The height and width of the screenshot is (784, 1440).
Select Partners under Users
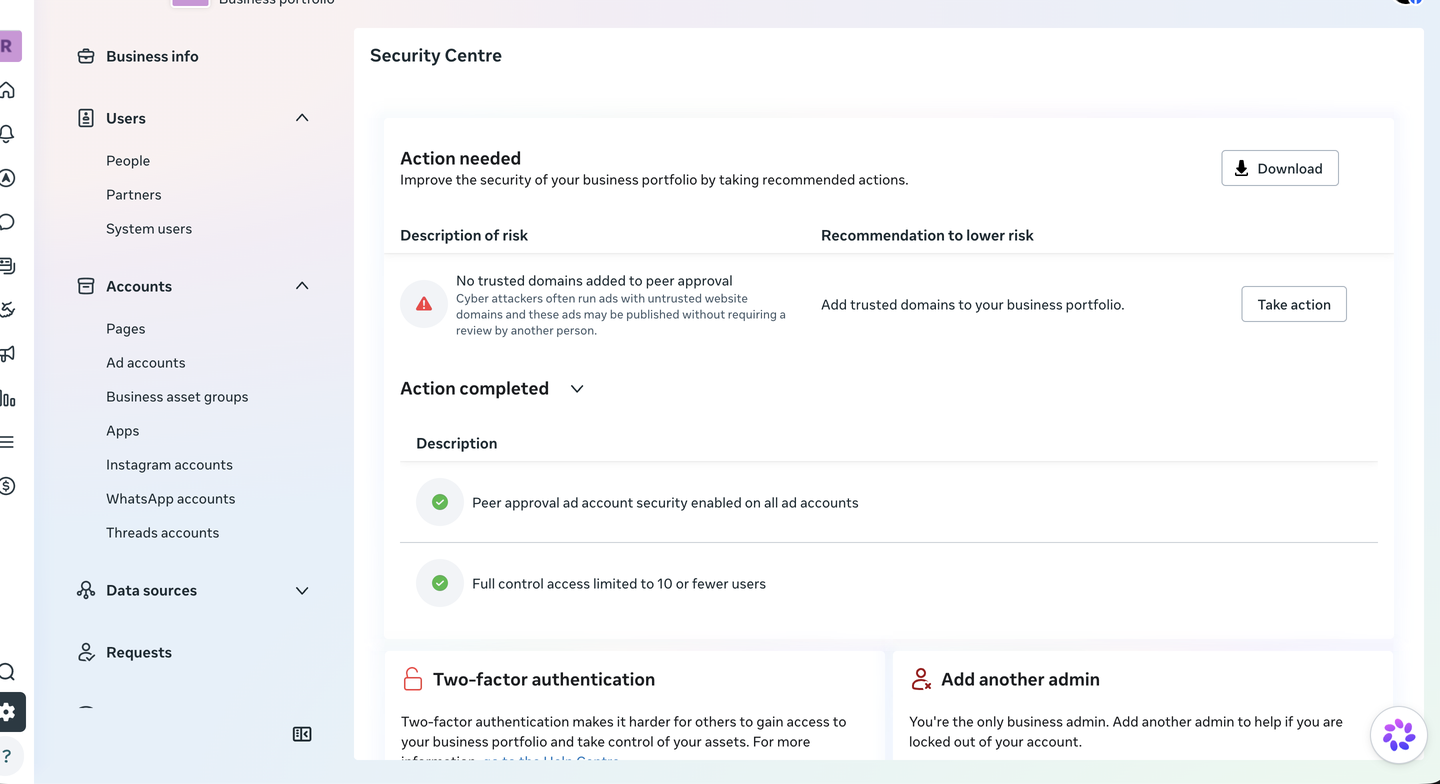click(x=134, y=195)
